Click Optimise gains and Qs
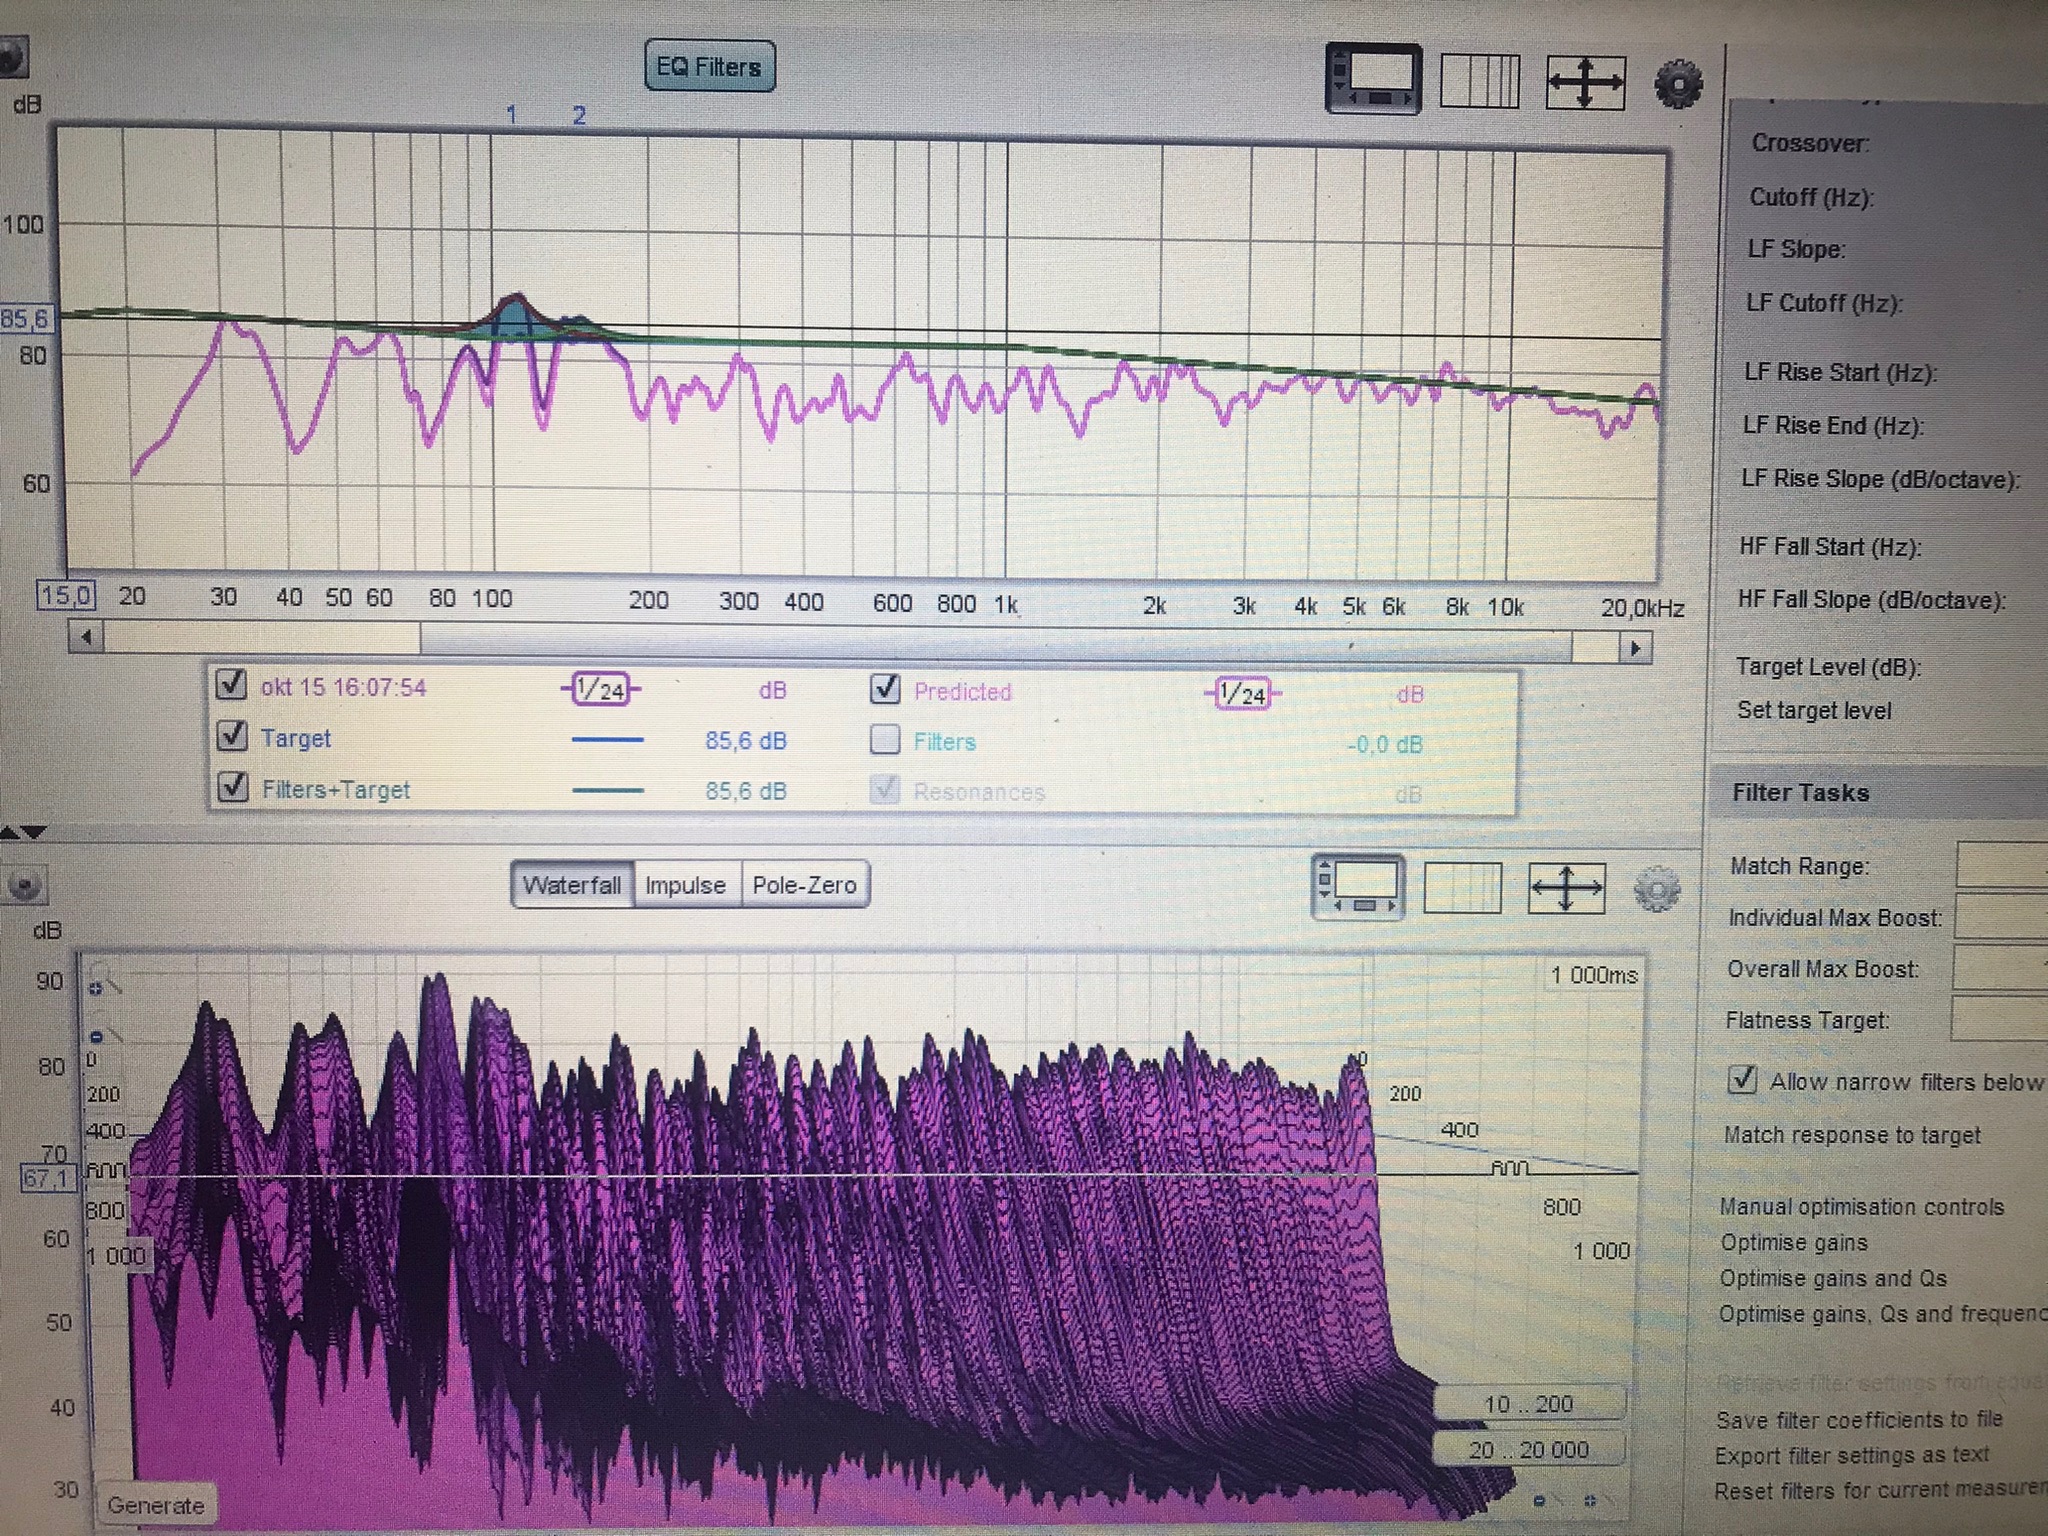The height and width of the screenshot is (1536, 2048). 1833,1278
